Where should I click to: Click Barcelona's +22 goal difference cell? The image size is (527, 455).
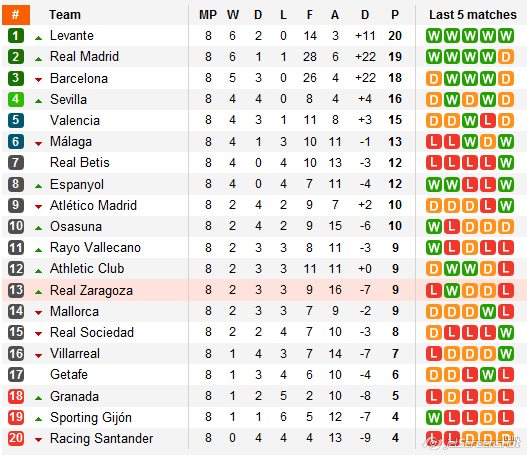click(x=365, y=78)
